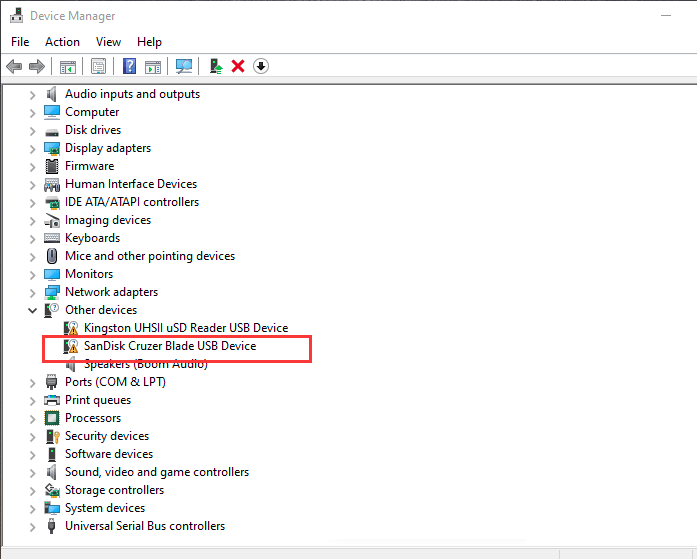
Task: Click the Computer monitor icon
Action: tap(52, 112)
